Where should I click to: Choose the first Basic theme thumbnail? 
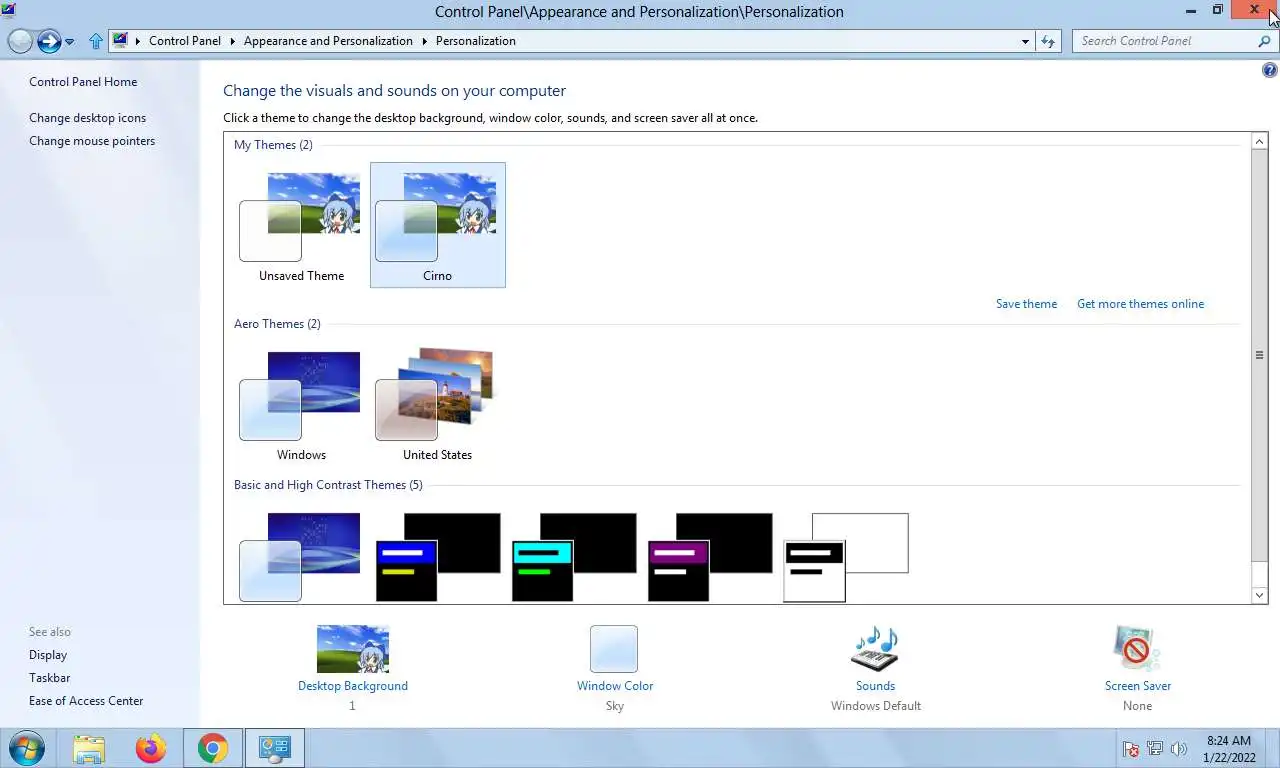pos(300,557)
